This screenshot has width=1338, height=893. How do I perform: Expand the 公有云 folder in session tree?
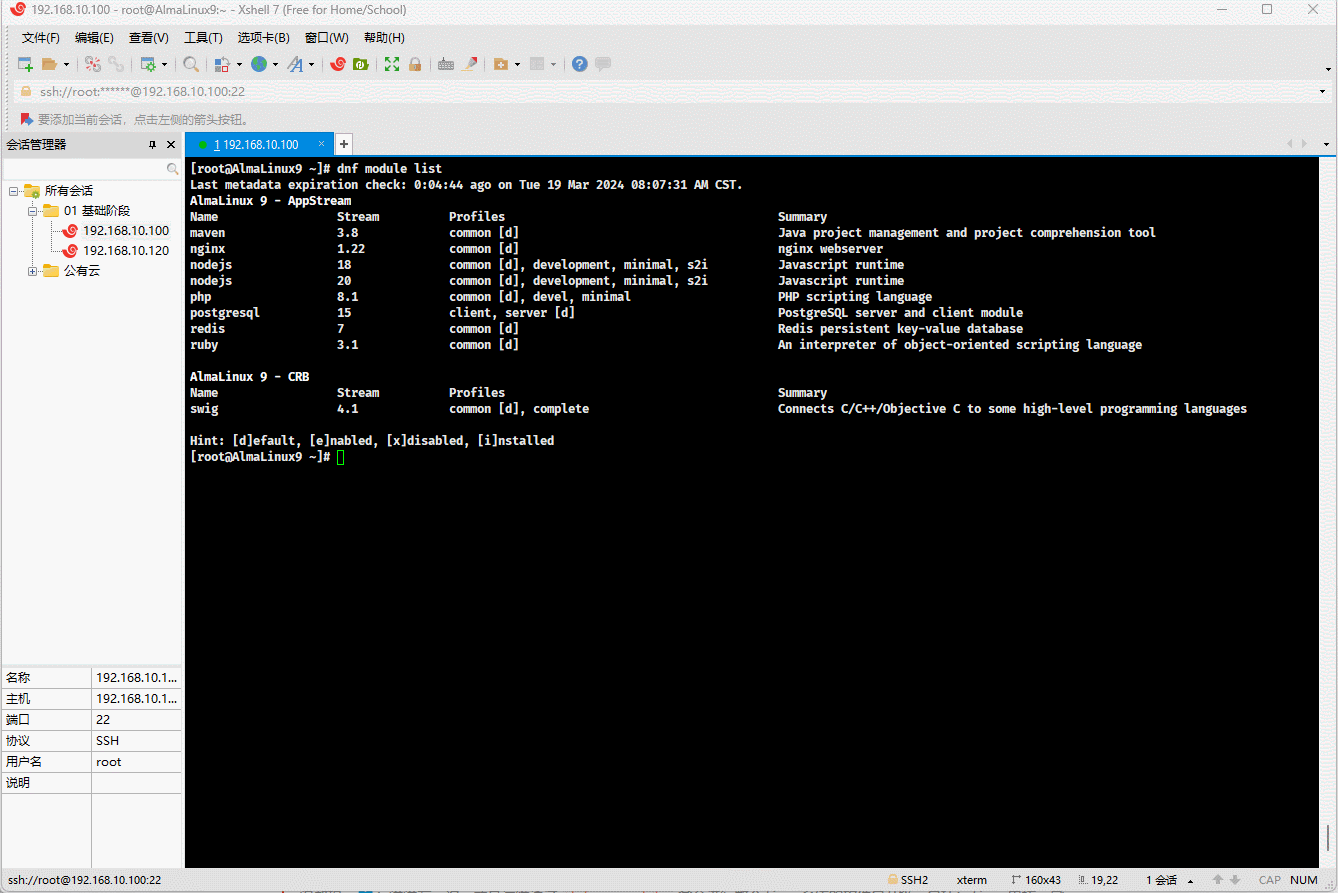coord(33,271)
